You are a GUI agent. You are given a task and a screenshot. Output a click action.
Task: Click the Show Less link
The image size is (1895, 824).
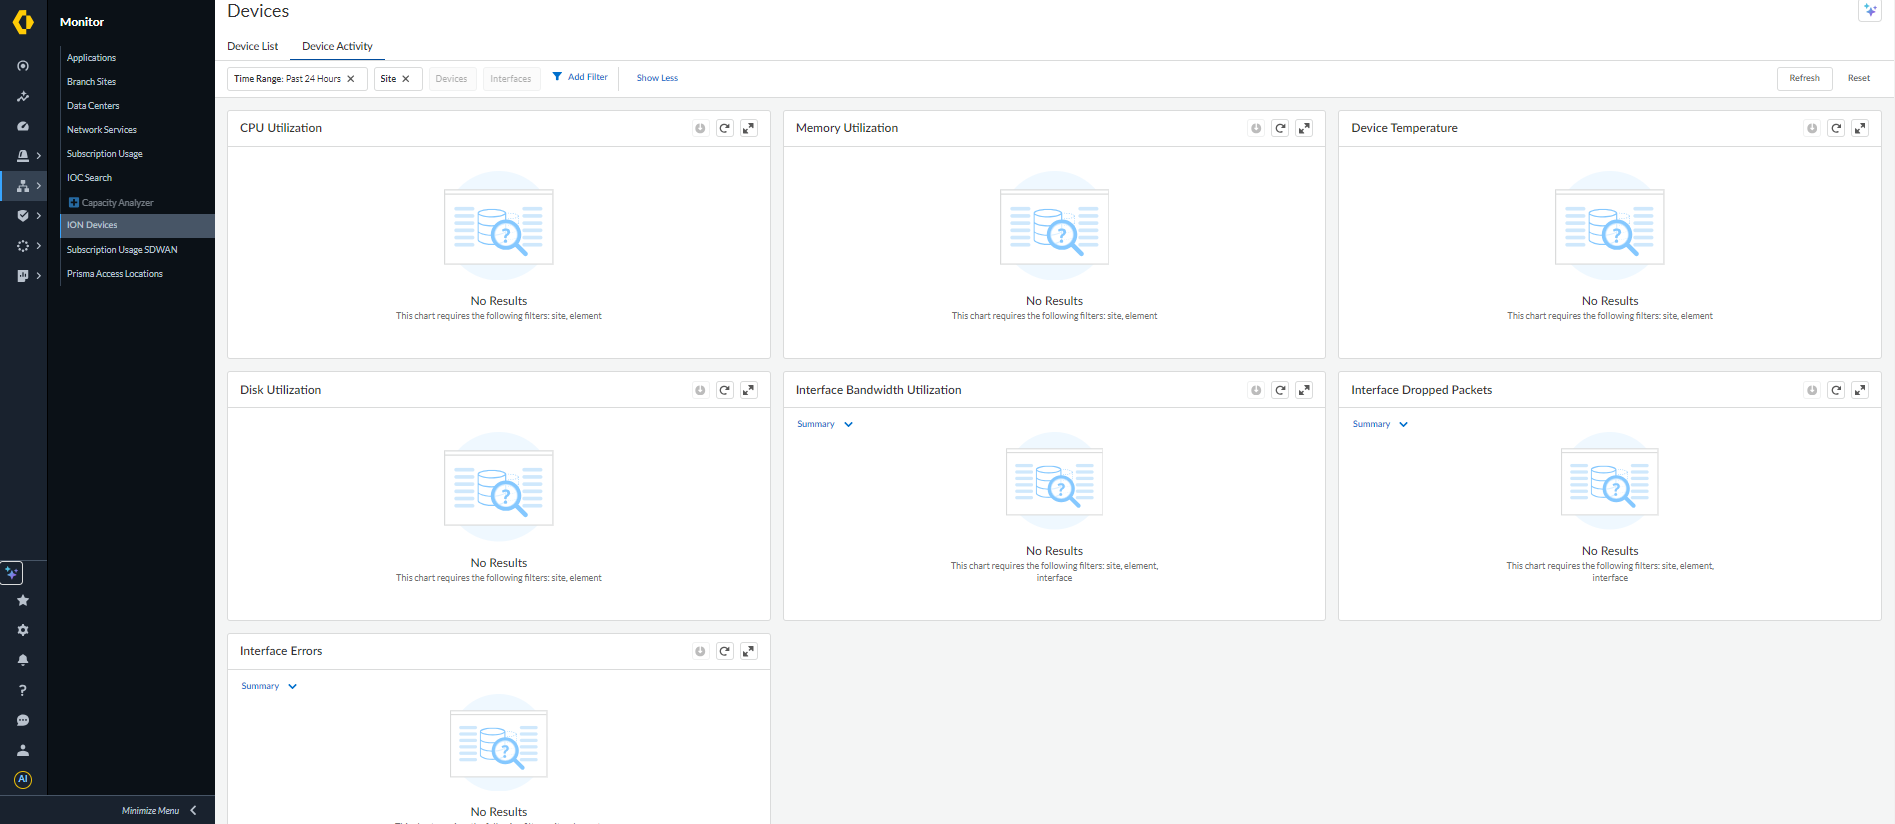657,78
